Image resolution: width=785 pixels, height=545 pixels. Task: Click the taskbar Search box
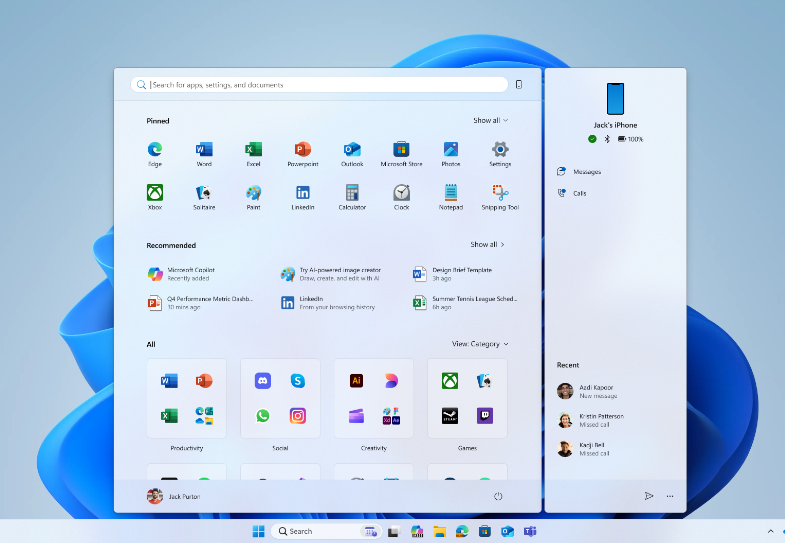(326, 531)
